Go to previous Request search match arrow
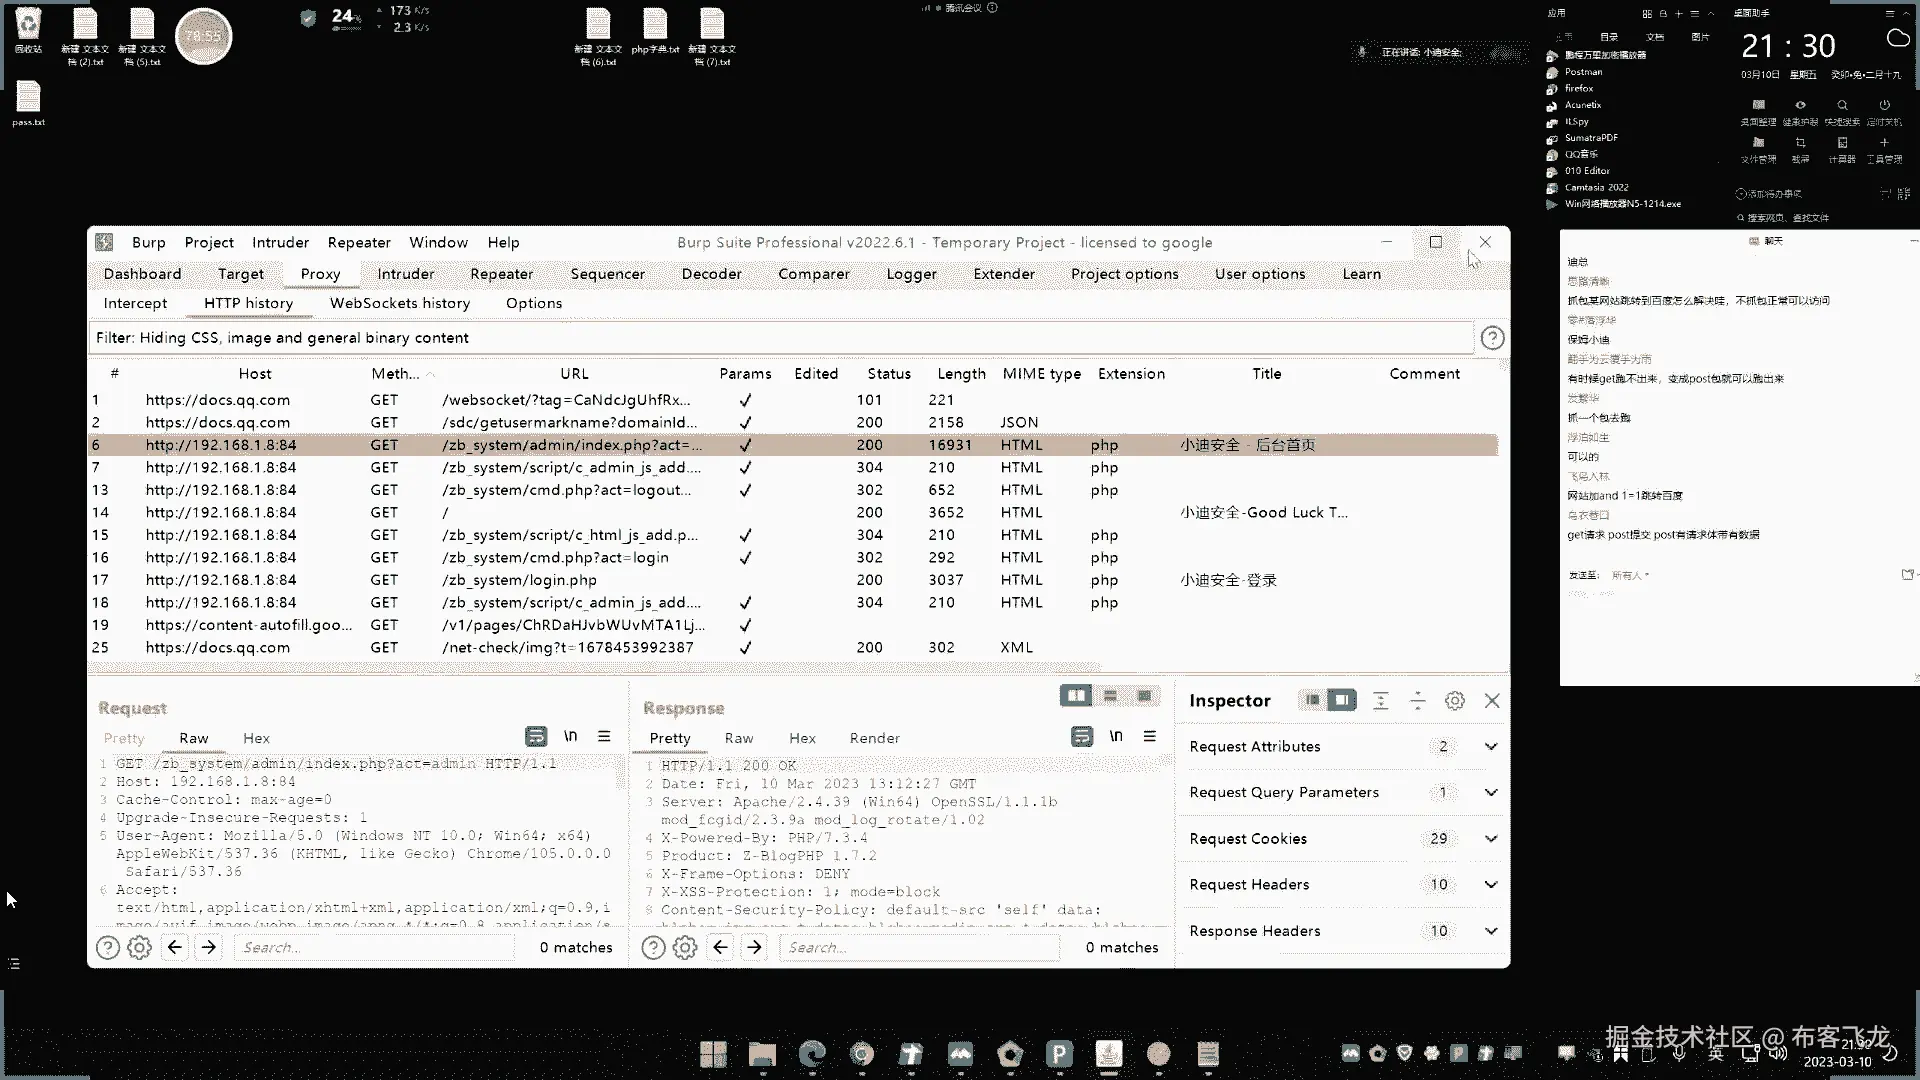This screenshot has width=1920, height=1080. [x=174, y=947]
